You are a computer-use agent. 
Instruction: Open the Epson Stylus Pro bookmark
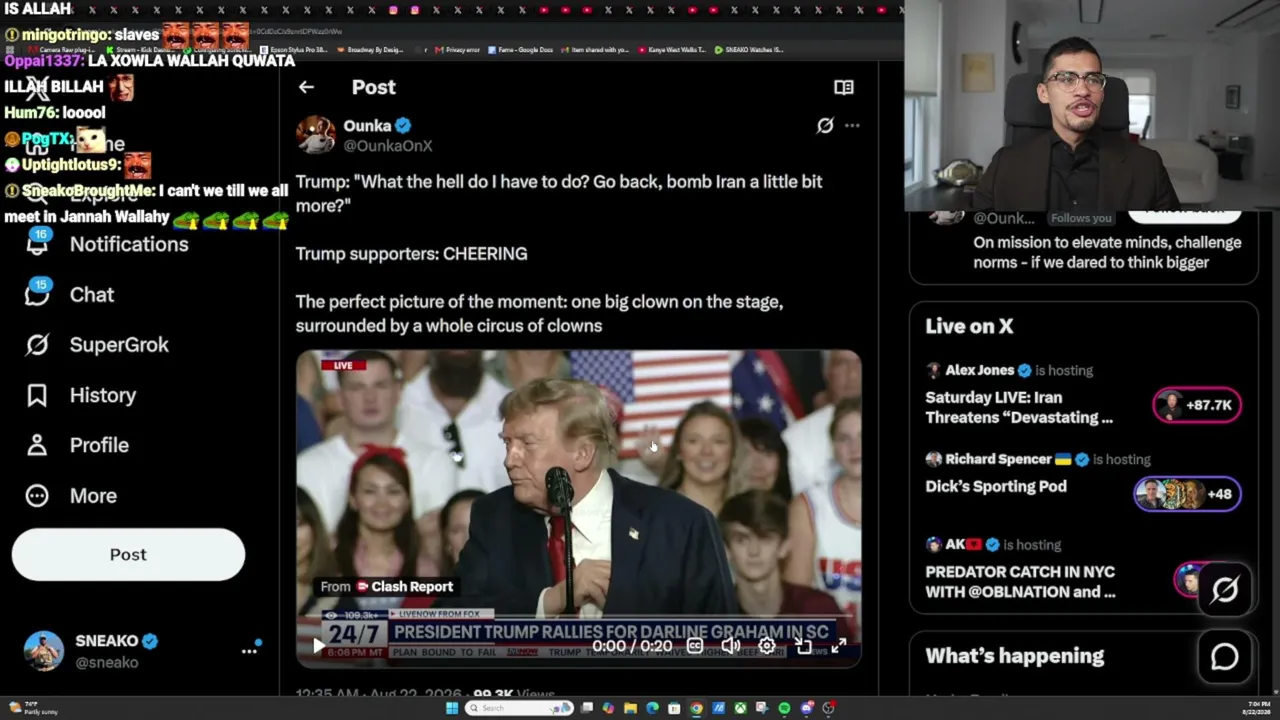point(294,49)
